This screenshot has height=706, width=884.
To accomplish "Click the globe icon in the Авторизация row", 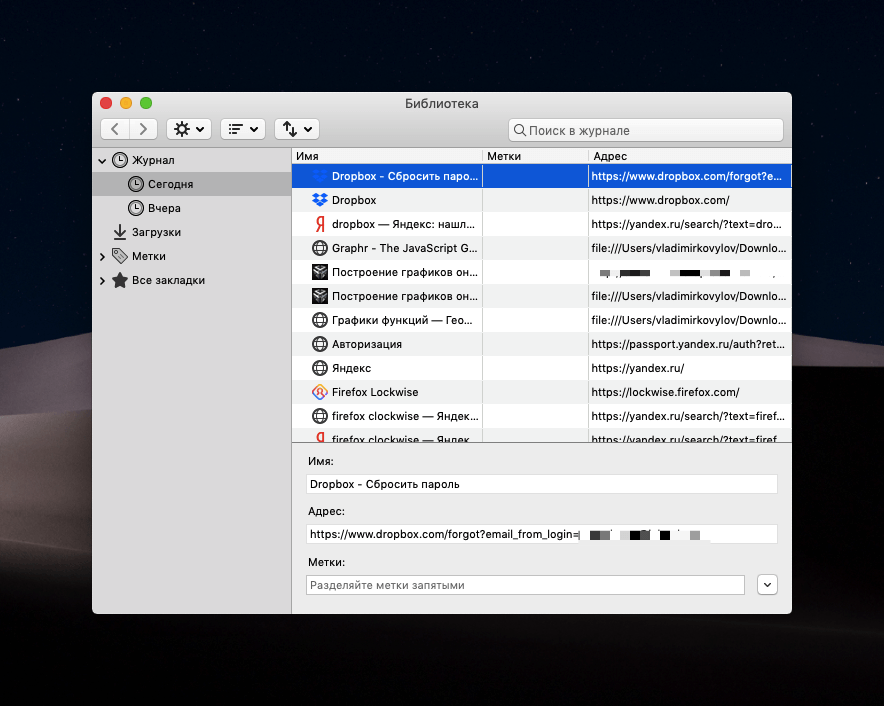I will [320, 344].
